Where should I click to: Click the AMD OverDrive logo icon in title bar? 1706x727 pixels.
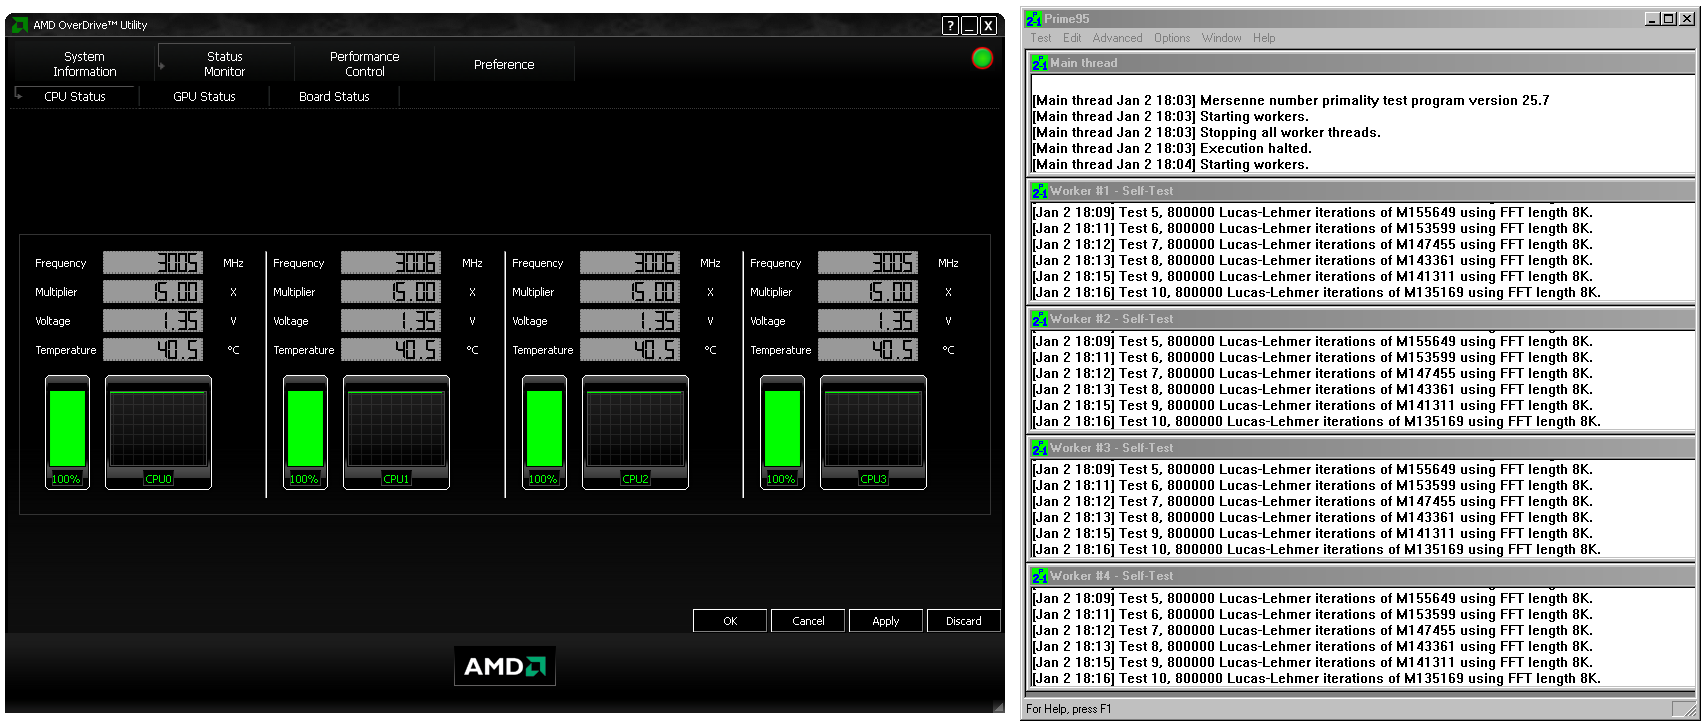point(19,25)
